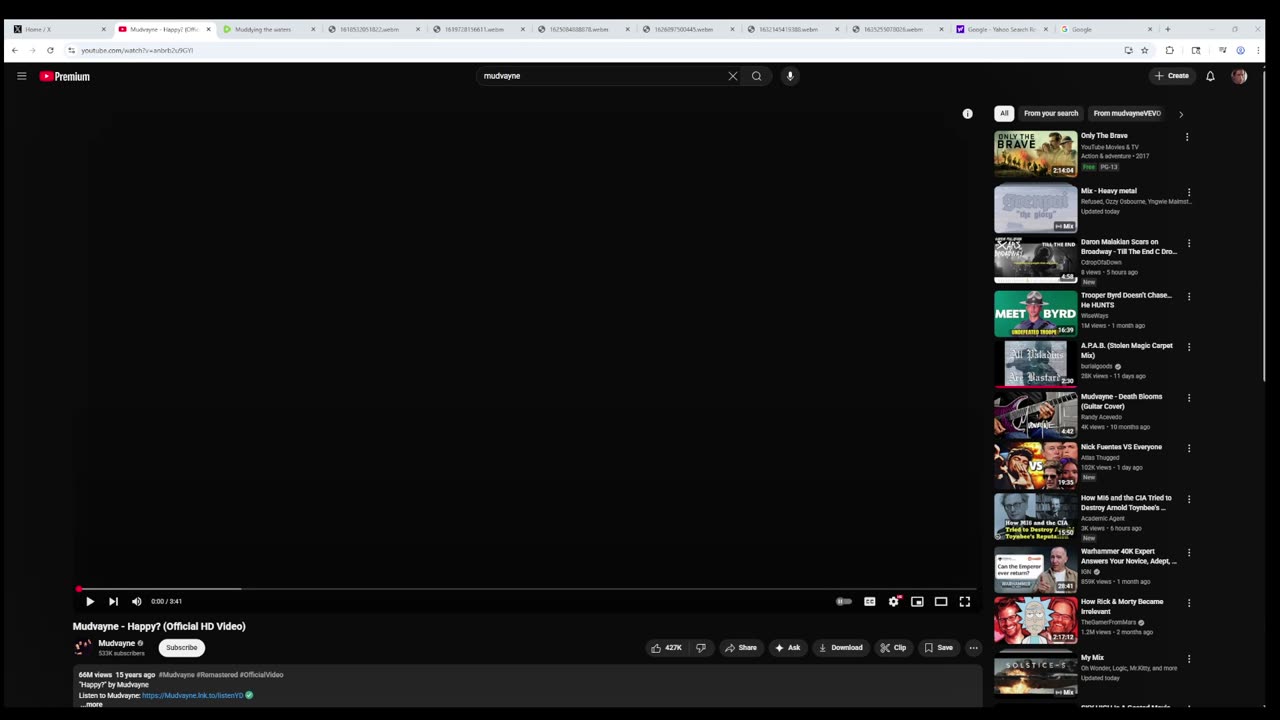
Task: Enable miniplayer mode
Action: tap(917, 601)
